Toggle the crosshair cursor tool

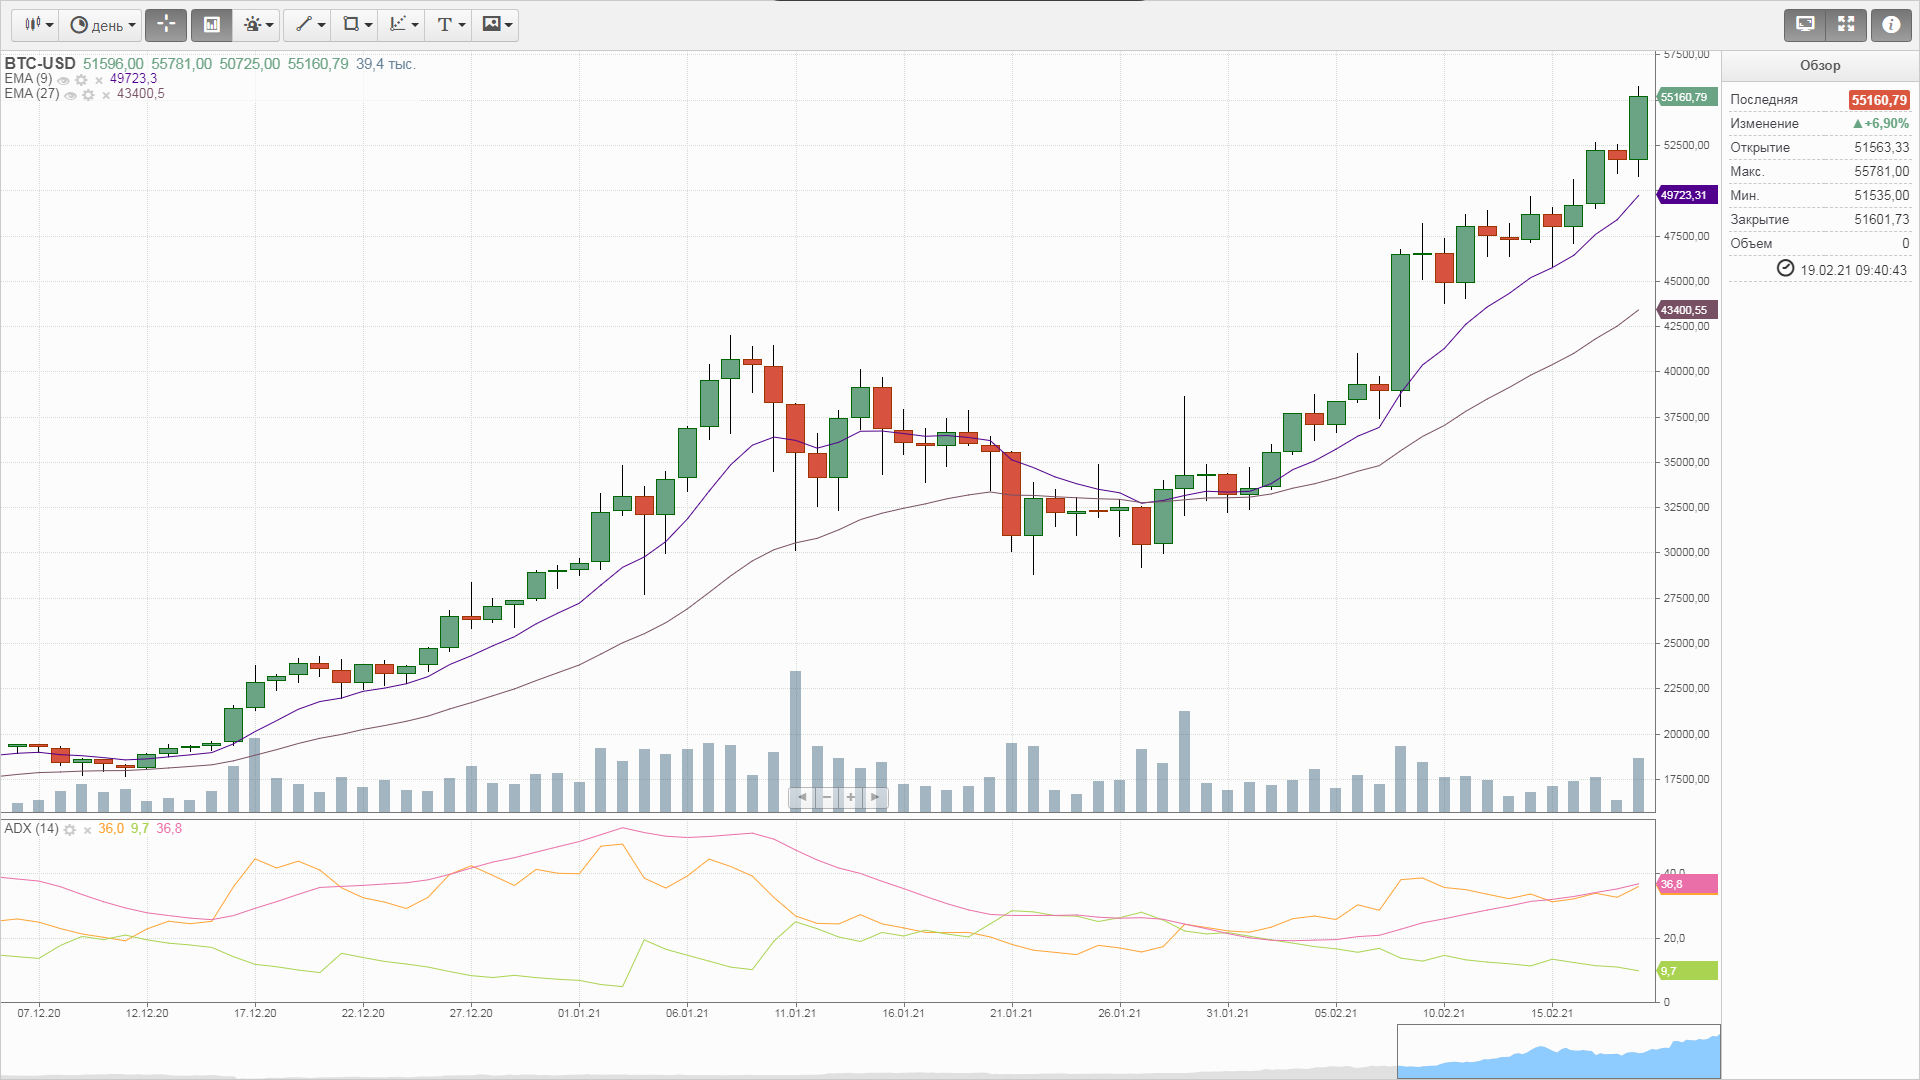coord(166,24)
